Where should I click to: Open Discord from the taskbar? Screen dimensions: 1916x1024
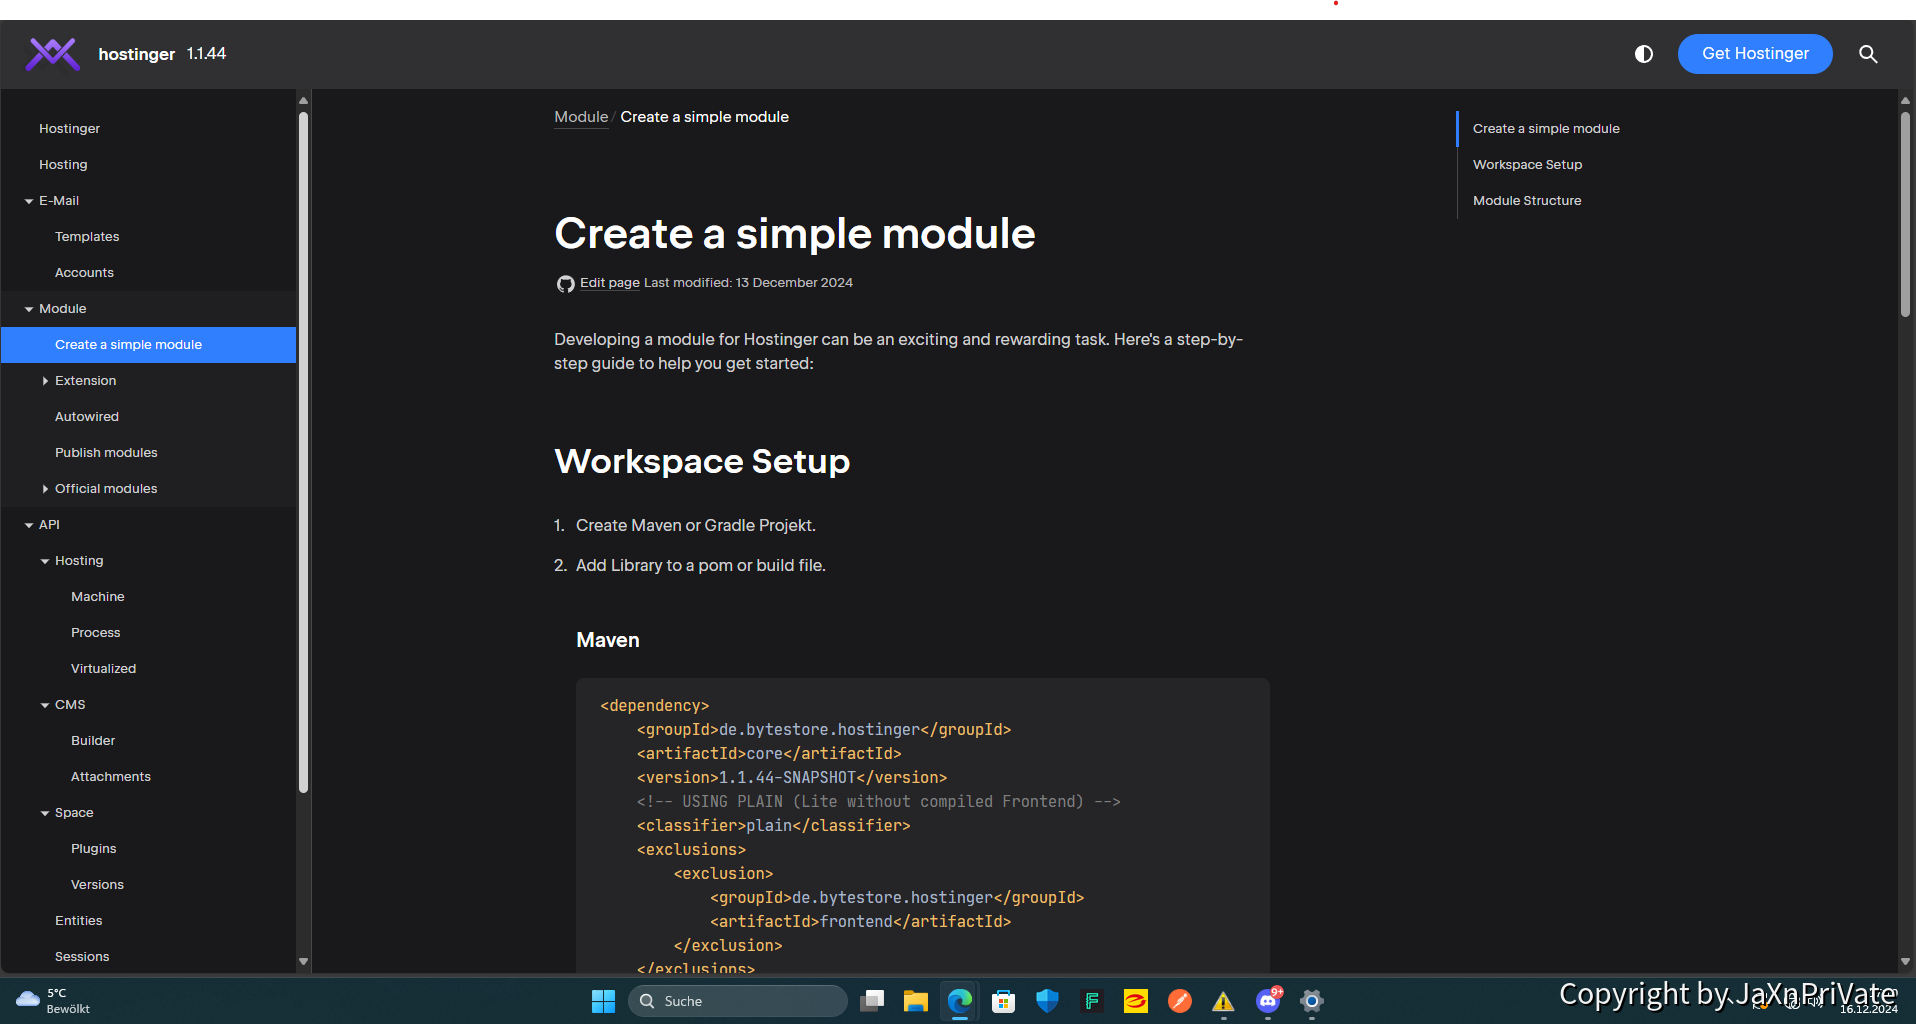click(1268, 1001)
